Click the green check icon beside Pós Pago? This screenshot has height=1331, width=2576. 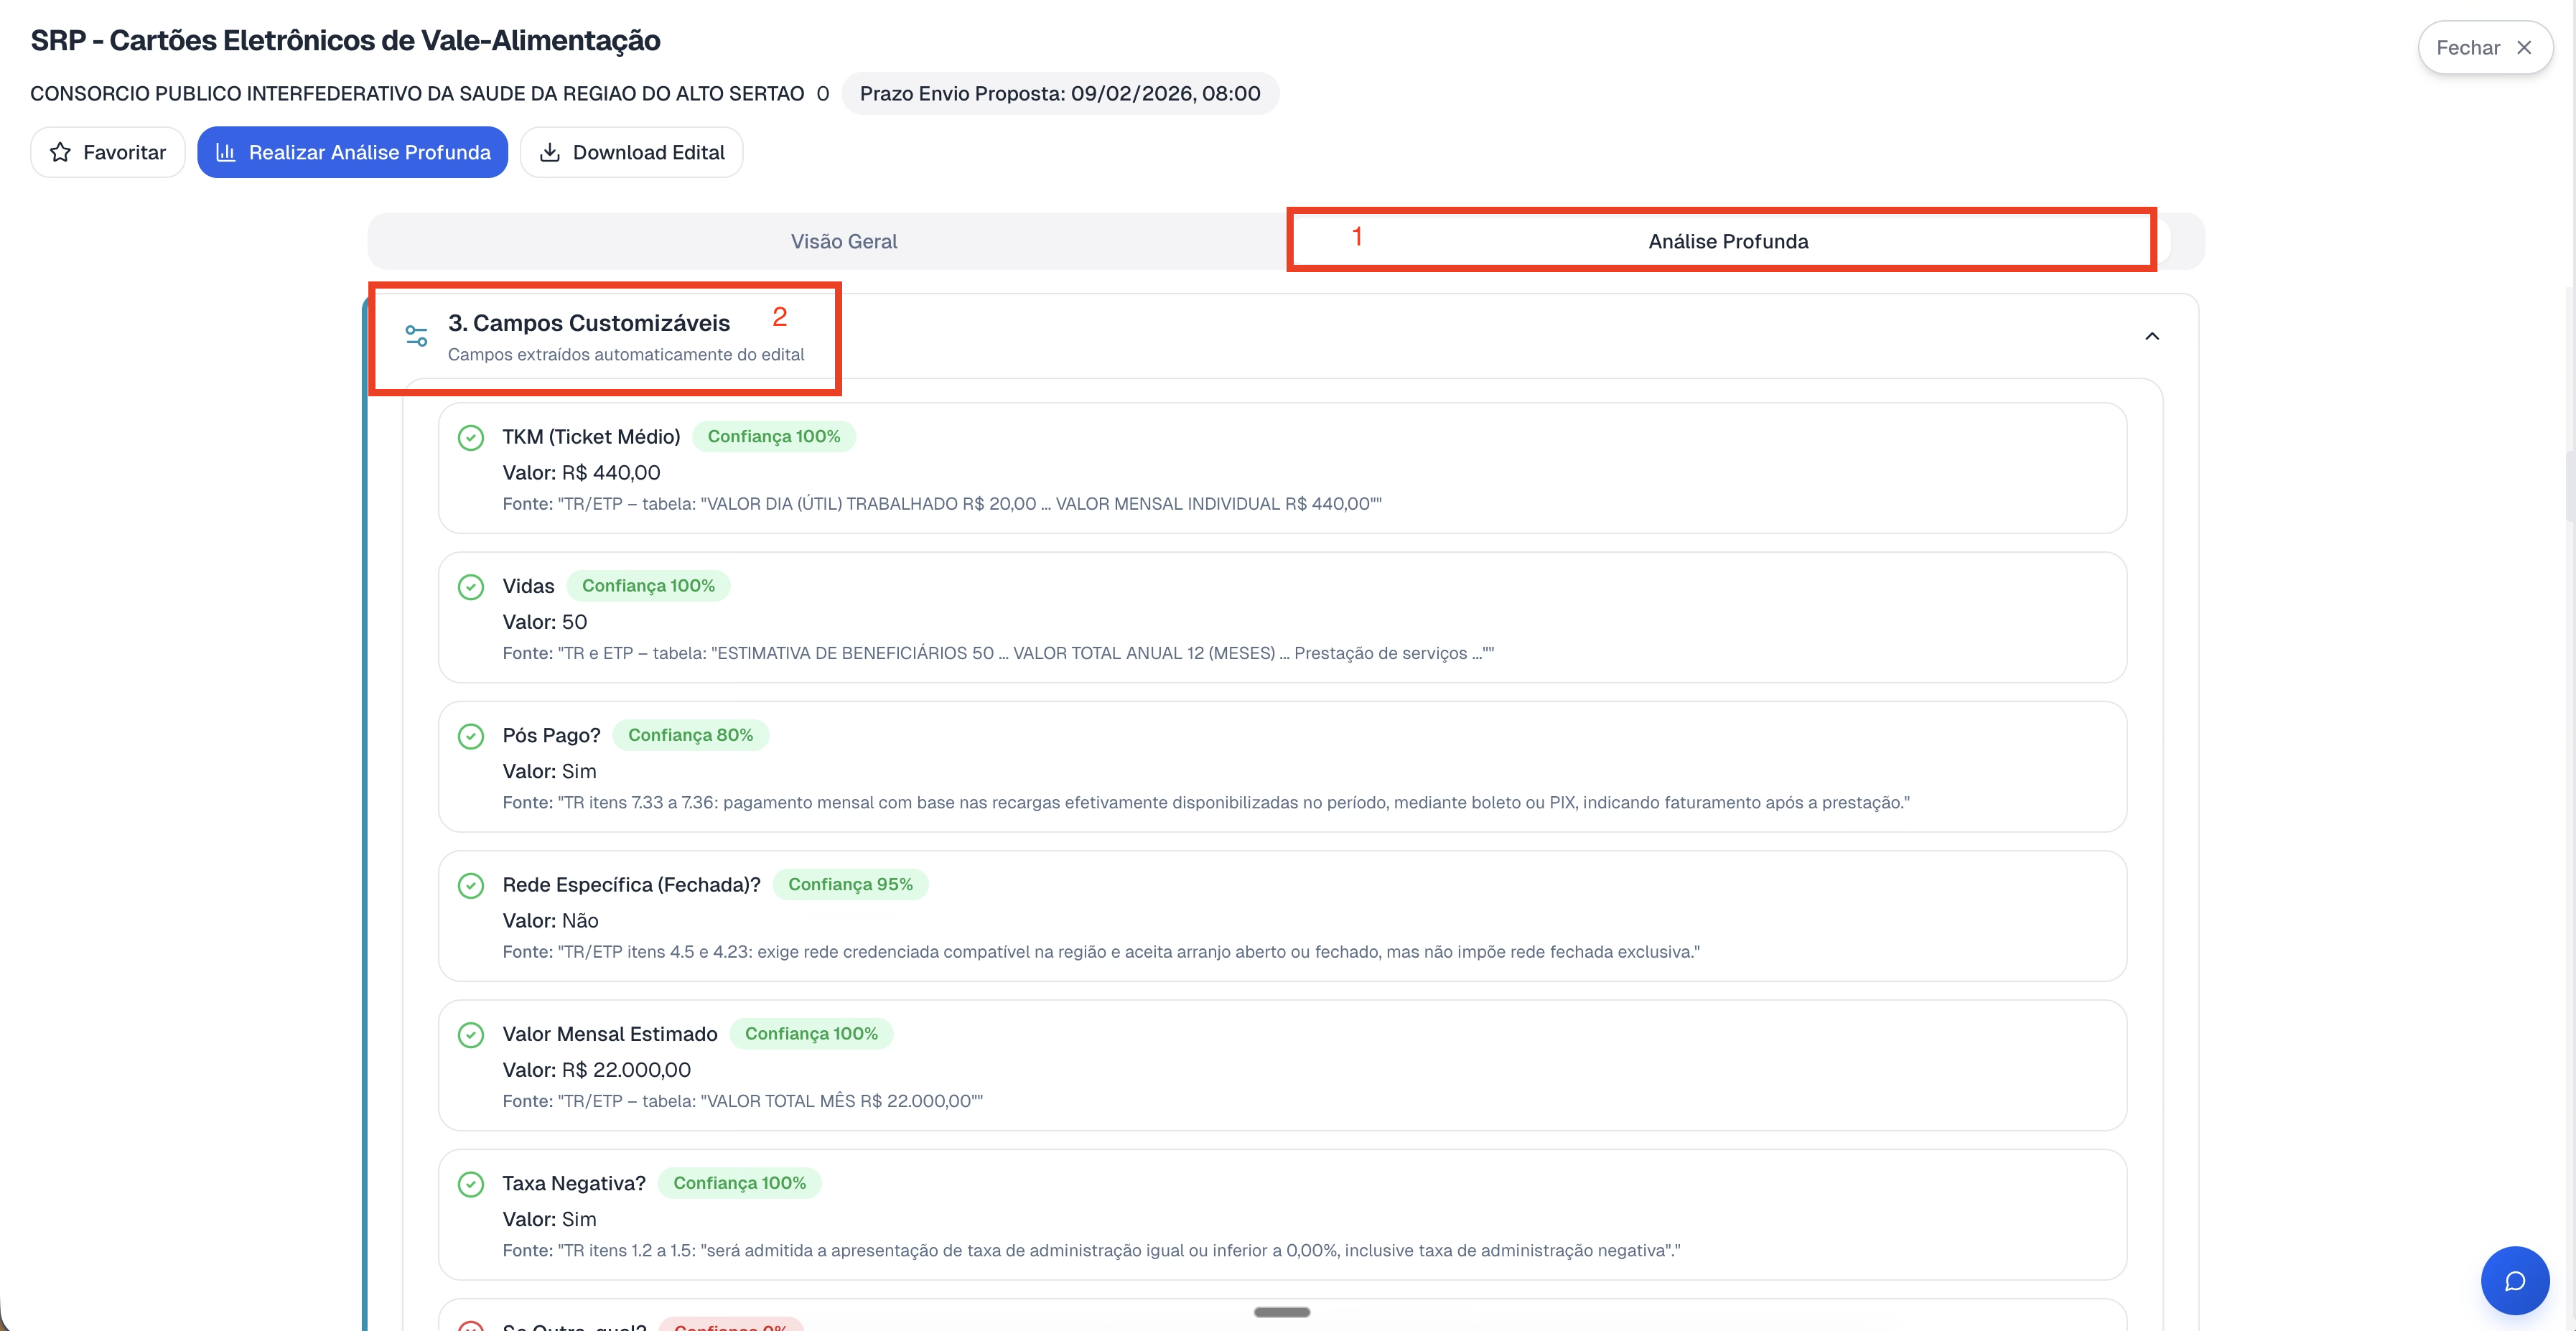click(471, 736)
